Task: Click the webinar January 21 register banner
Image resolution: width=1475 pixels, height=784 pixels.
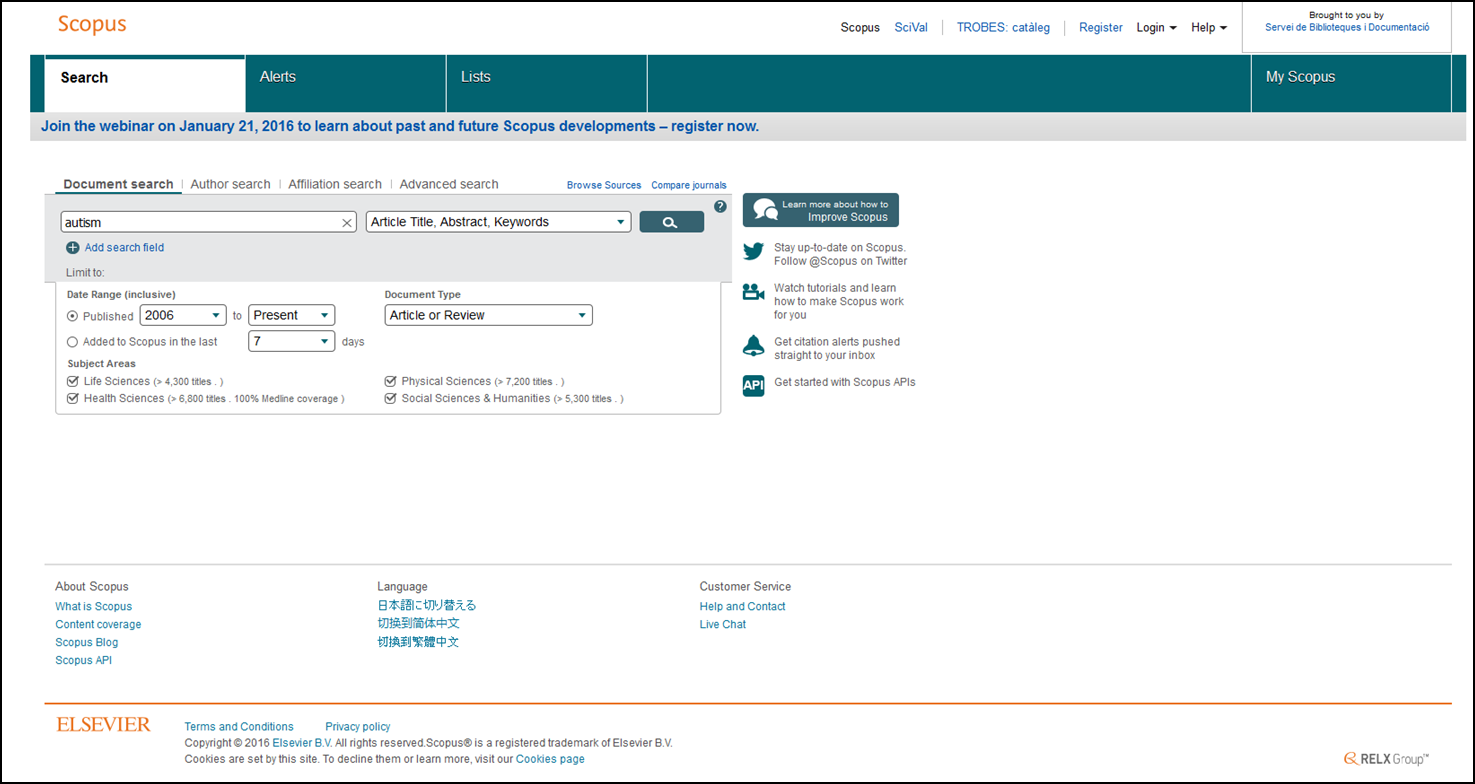Action: click(x=400, y=126)
